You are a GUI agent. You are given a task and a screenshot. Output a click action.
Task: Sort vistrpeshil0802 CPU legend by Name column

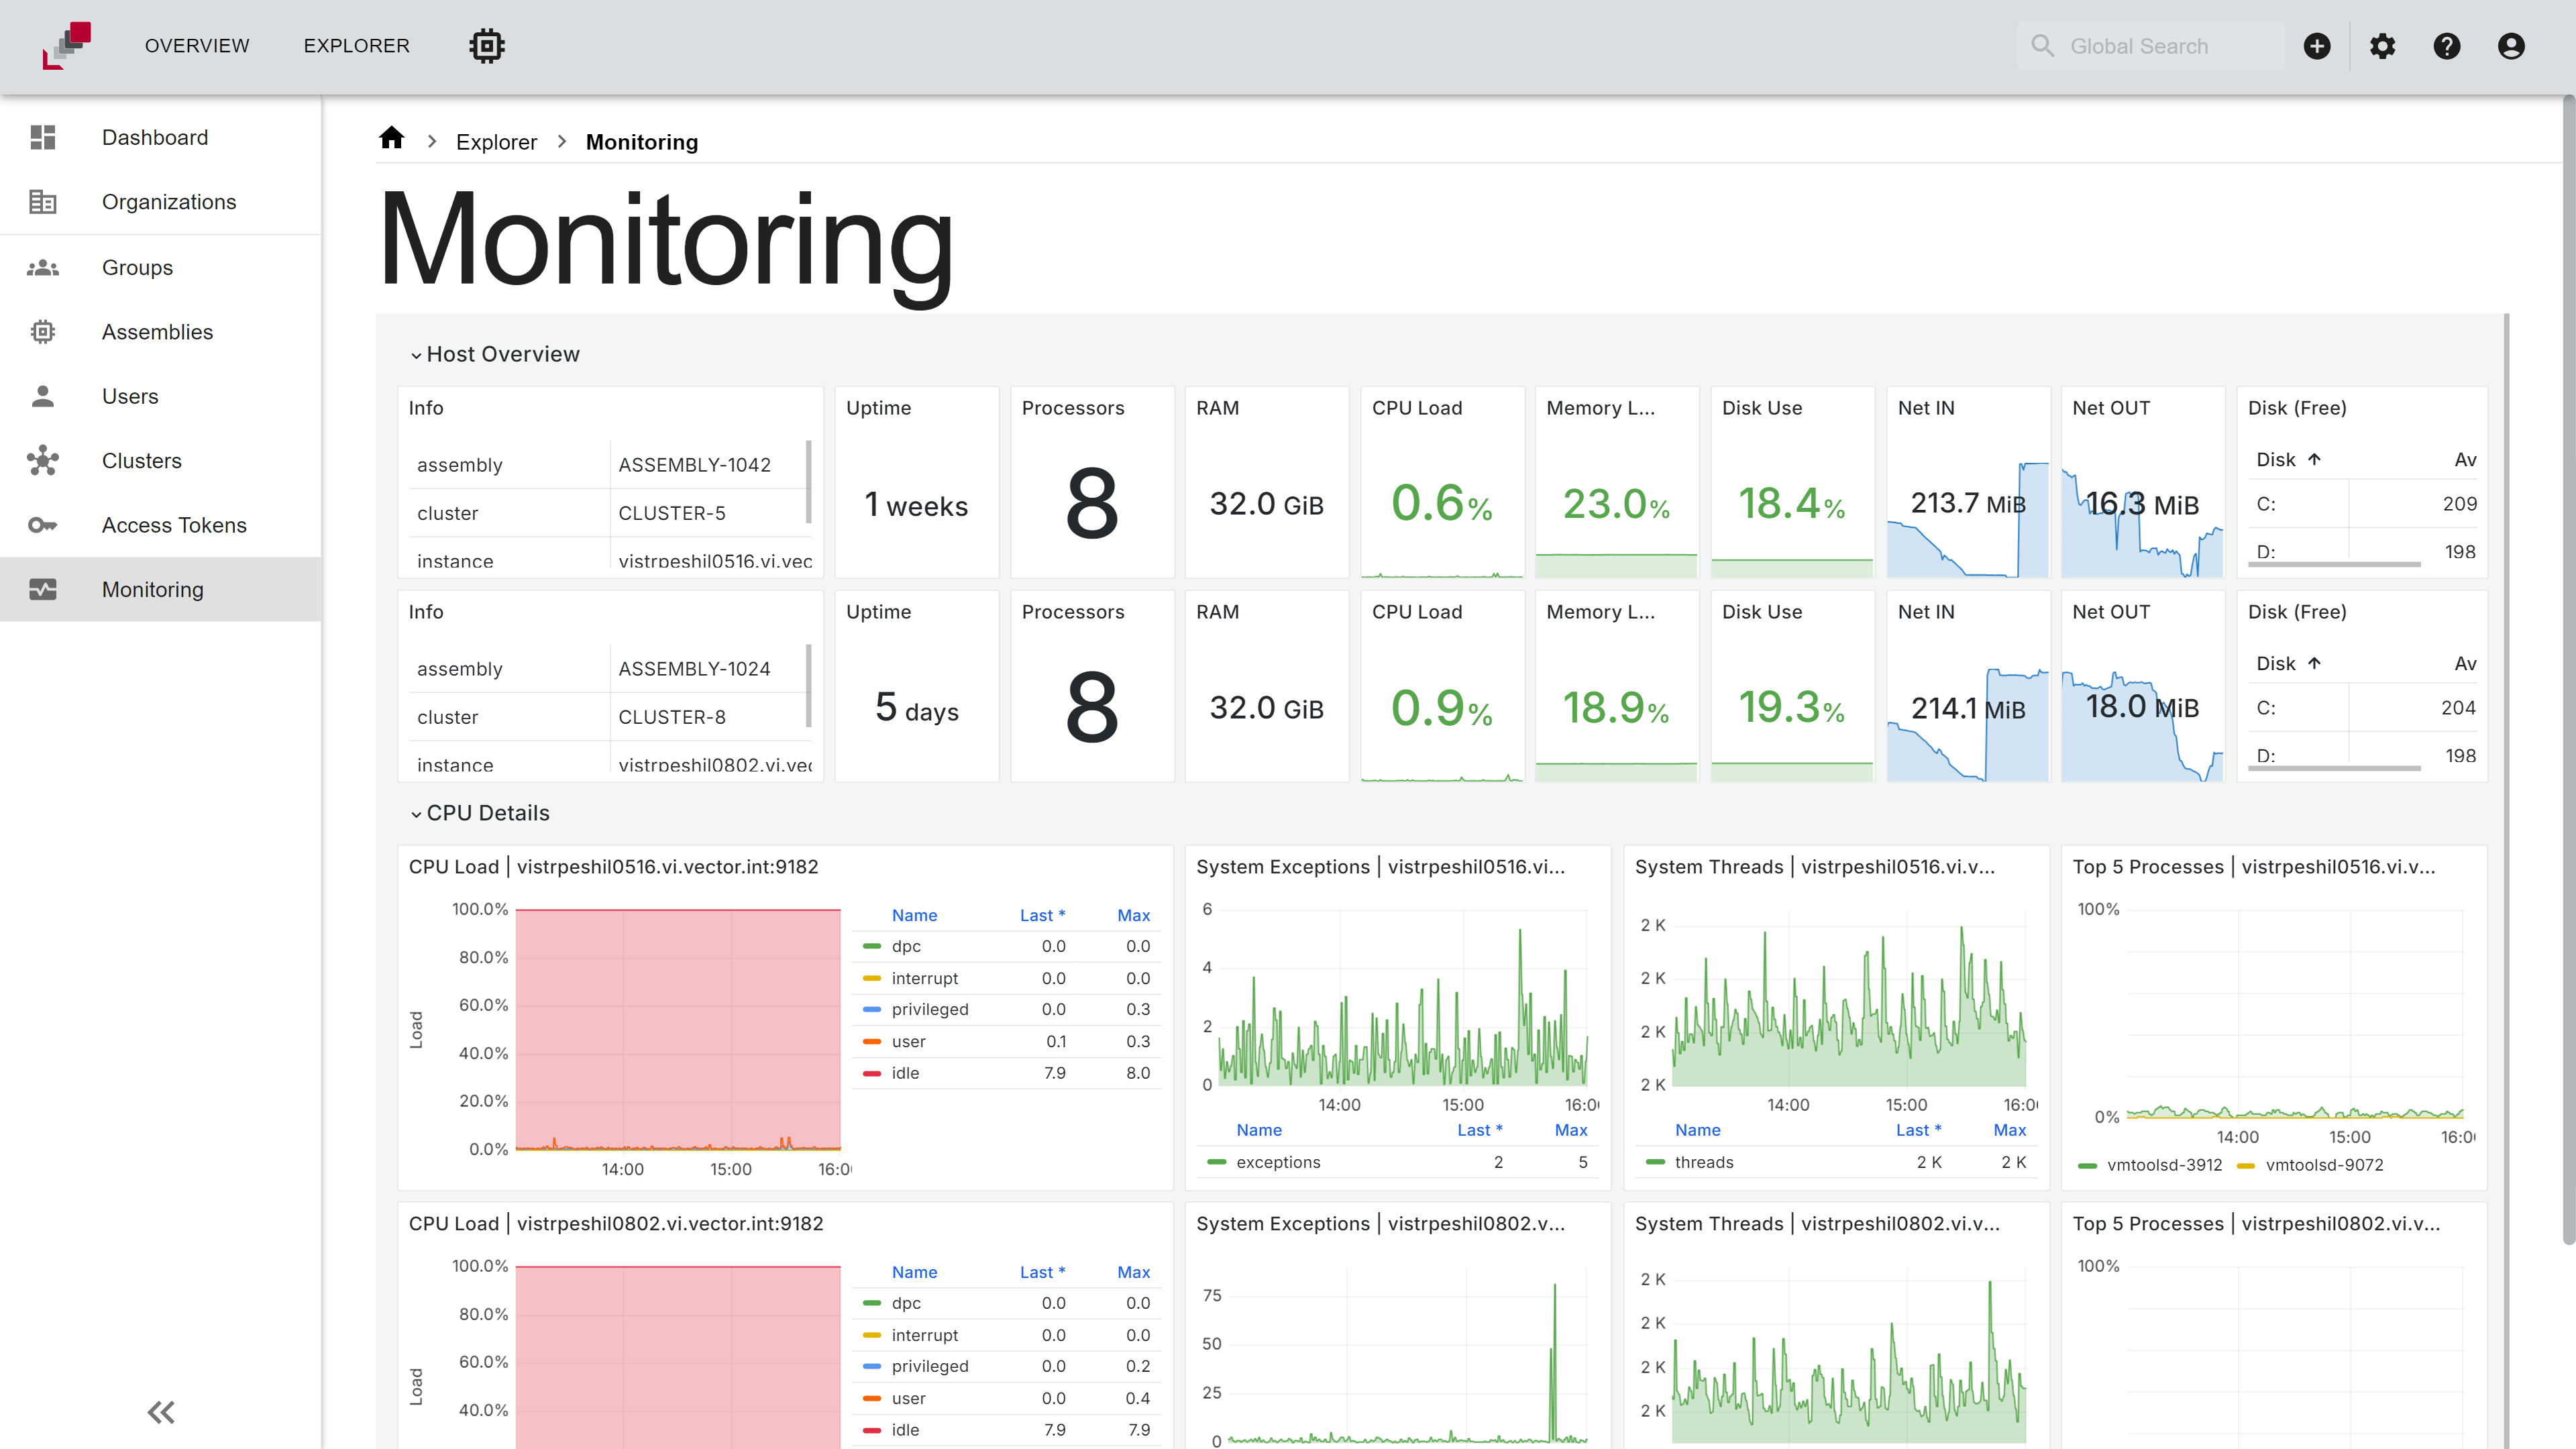pyautogui.click(x=914, y=1272)
